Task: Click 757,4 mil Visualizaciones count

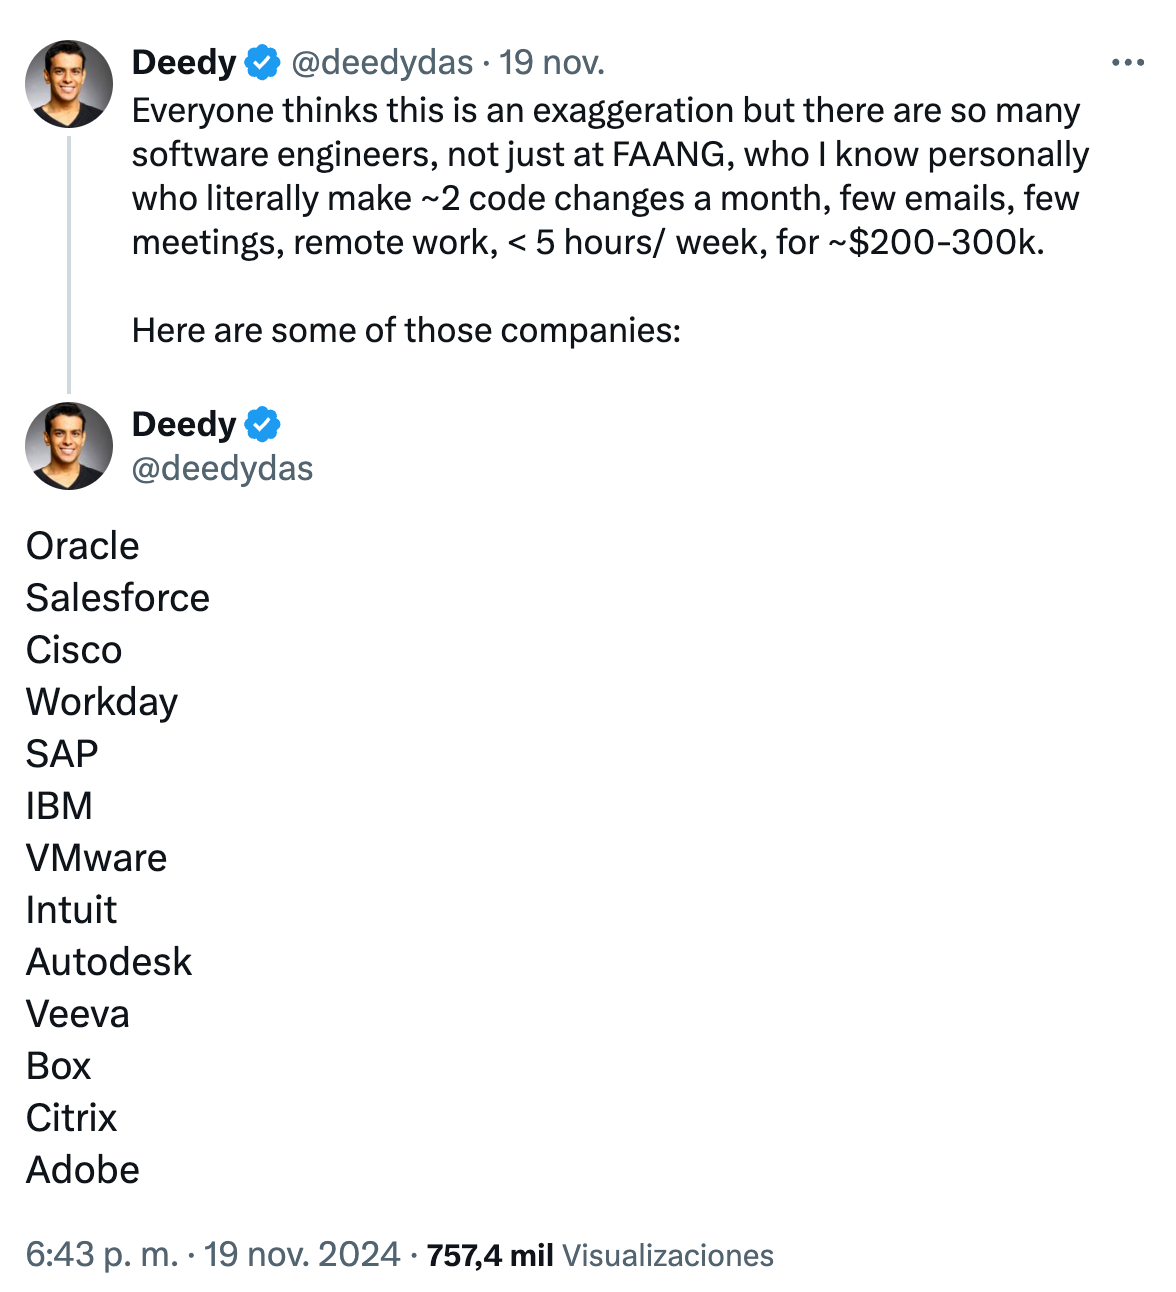Action: 600,1255
